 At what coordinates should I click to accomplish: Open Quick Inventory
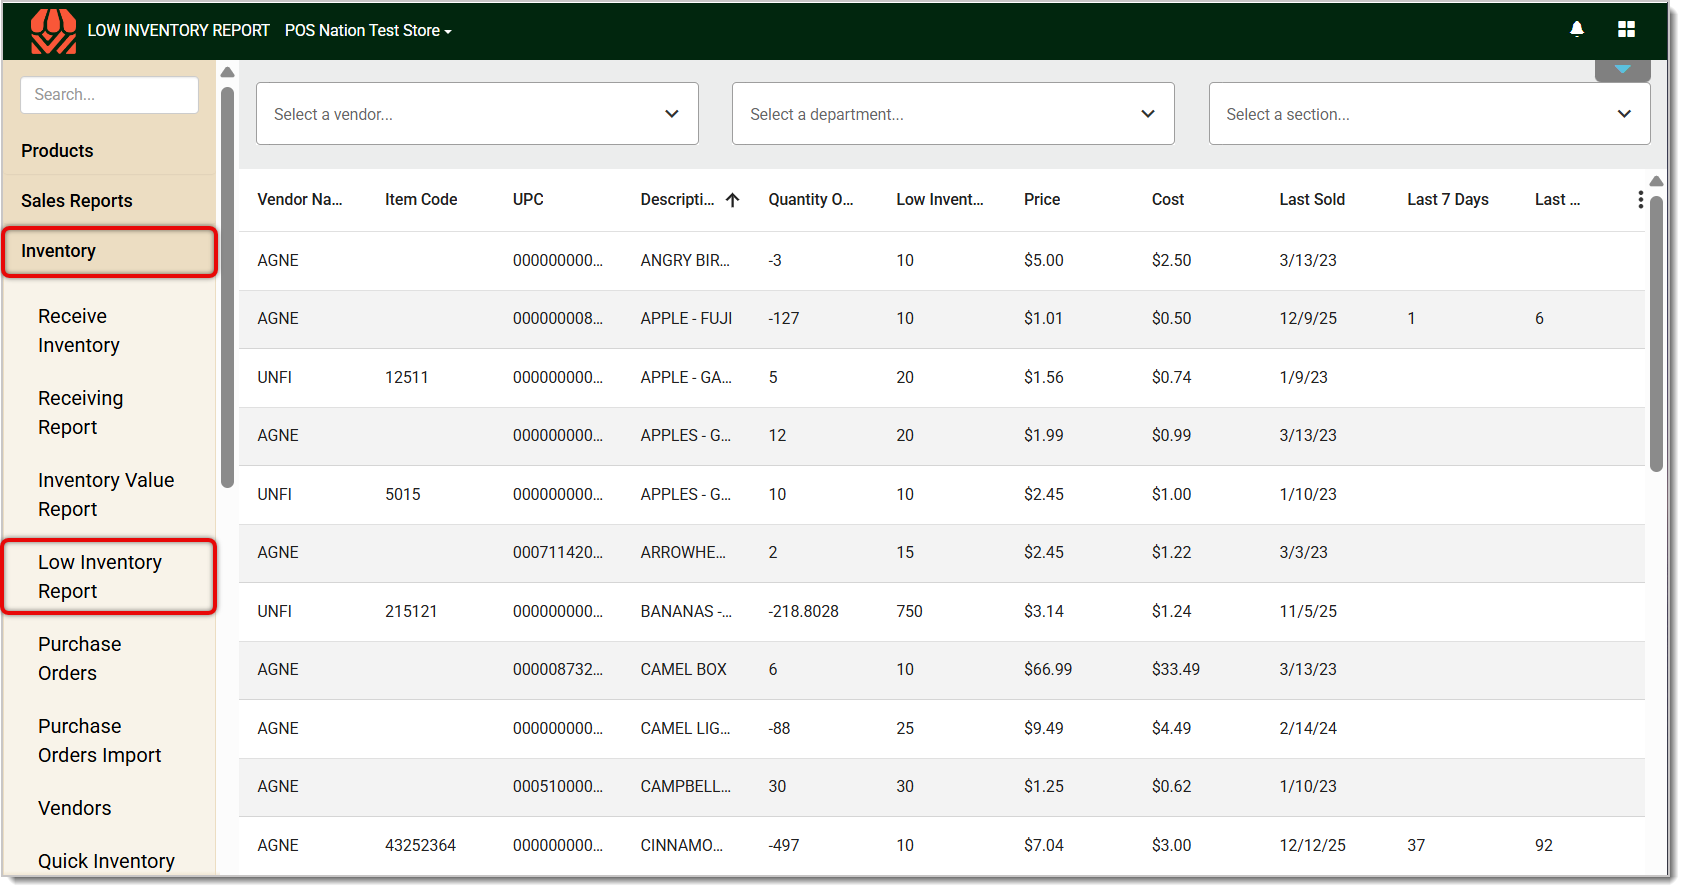pyautogui.click(x=106, y=861)
